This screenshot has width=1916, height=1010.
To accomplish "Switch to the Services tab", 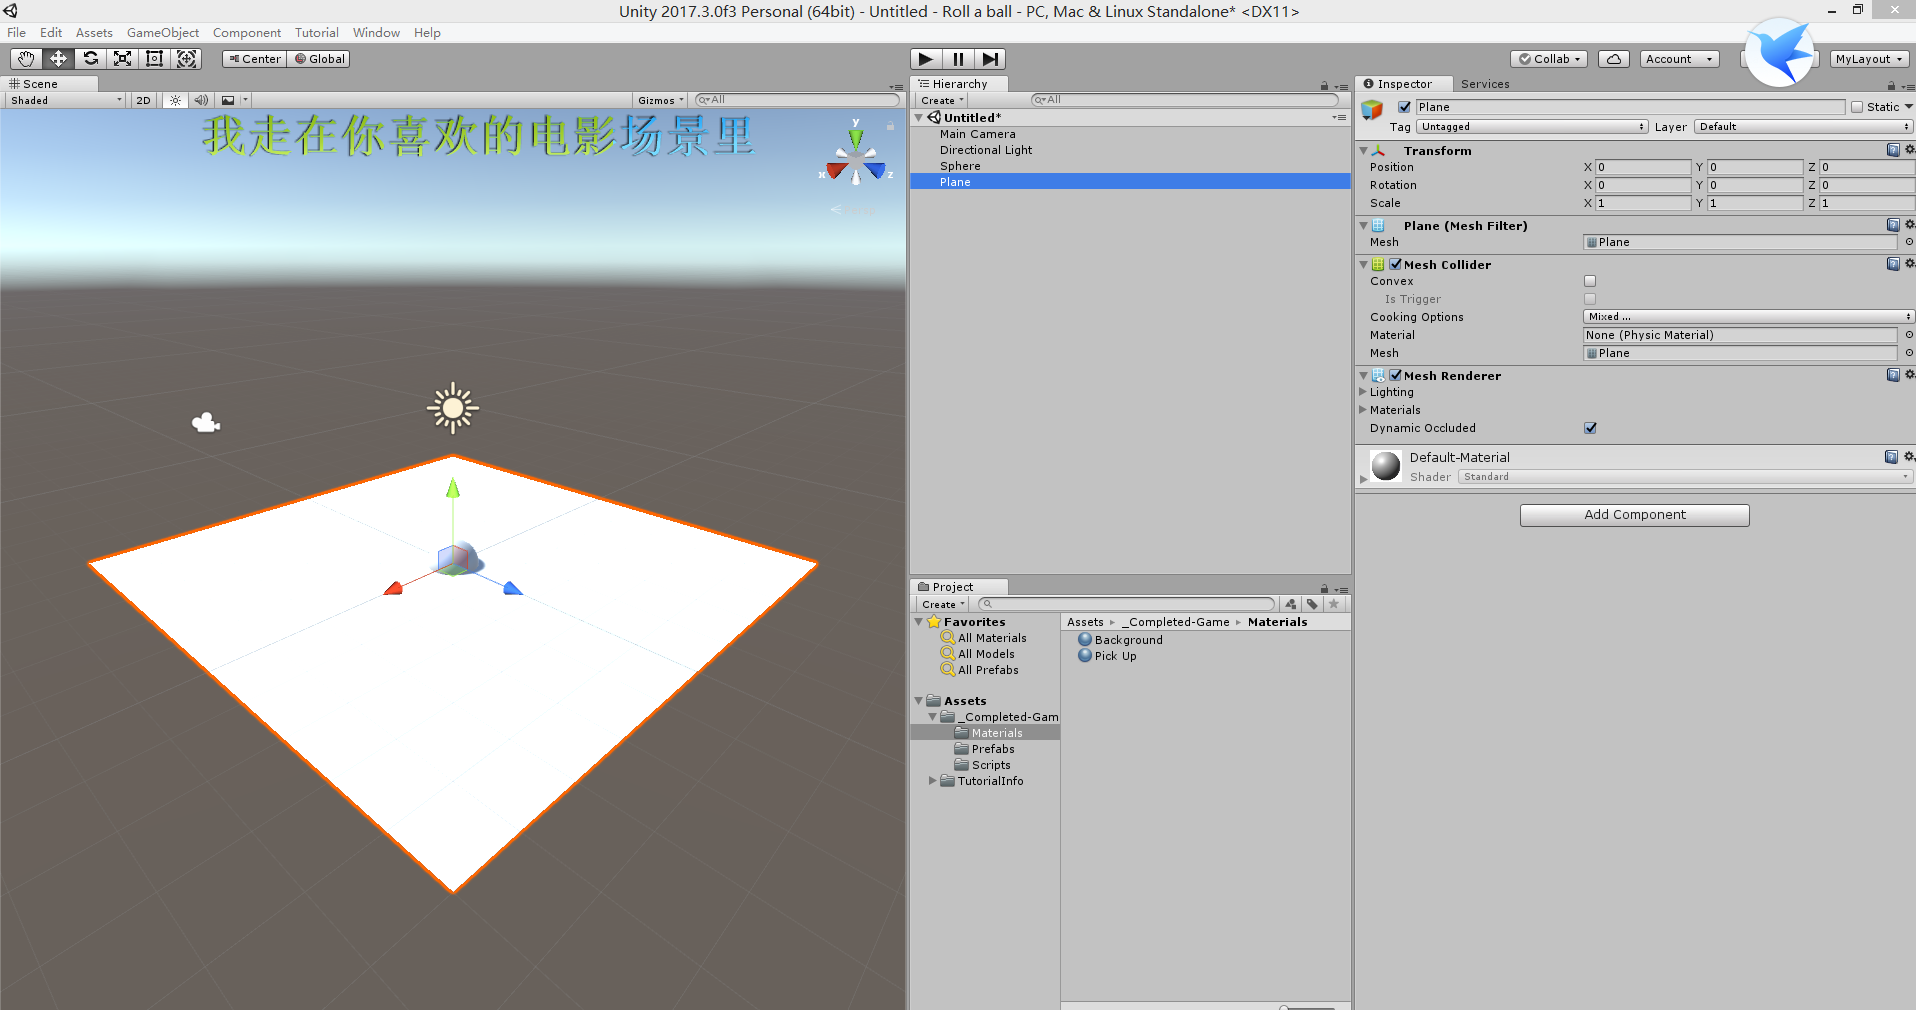I will [1485, 84].
